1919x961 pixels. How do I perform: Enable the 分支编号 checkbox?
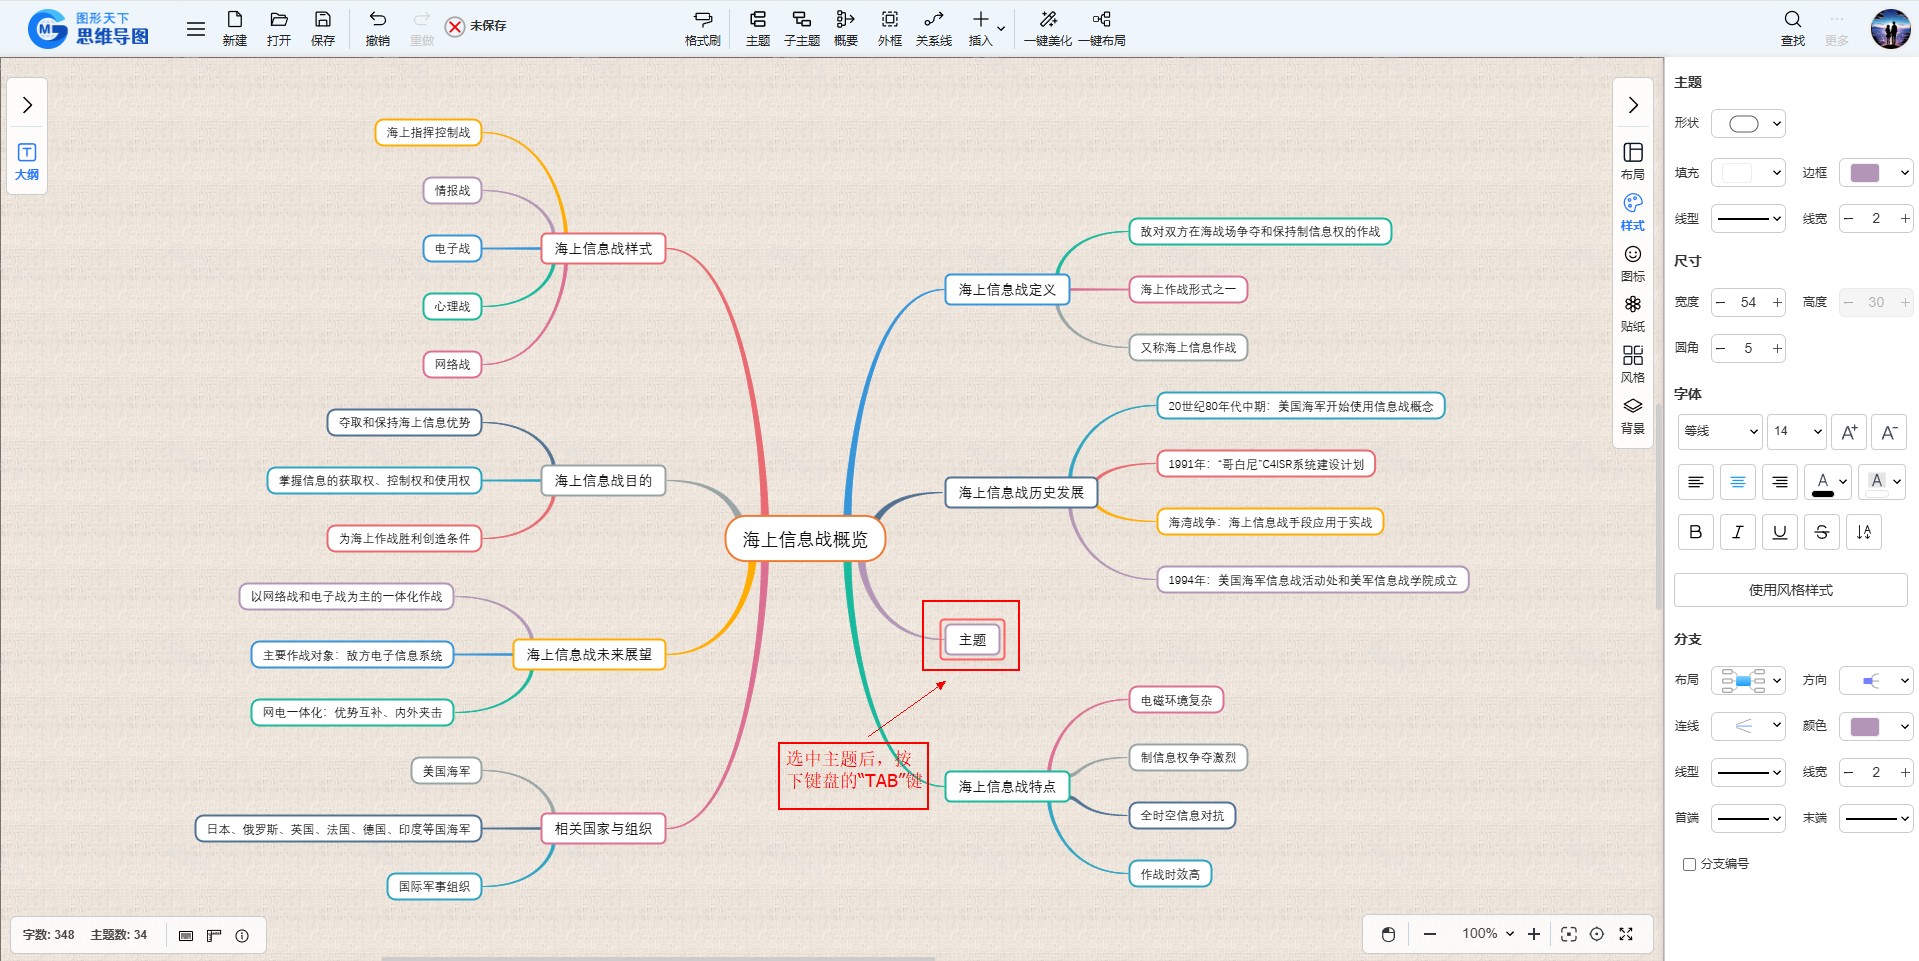tap(1689, 864)
